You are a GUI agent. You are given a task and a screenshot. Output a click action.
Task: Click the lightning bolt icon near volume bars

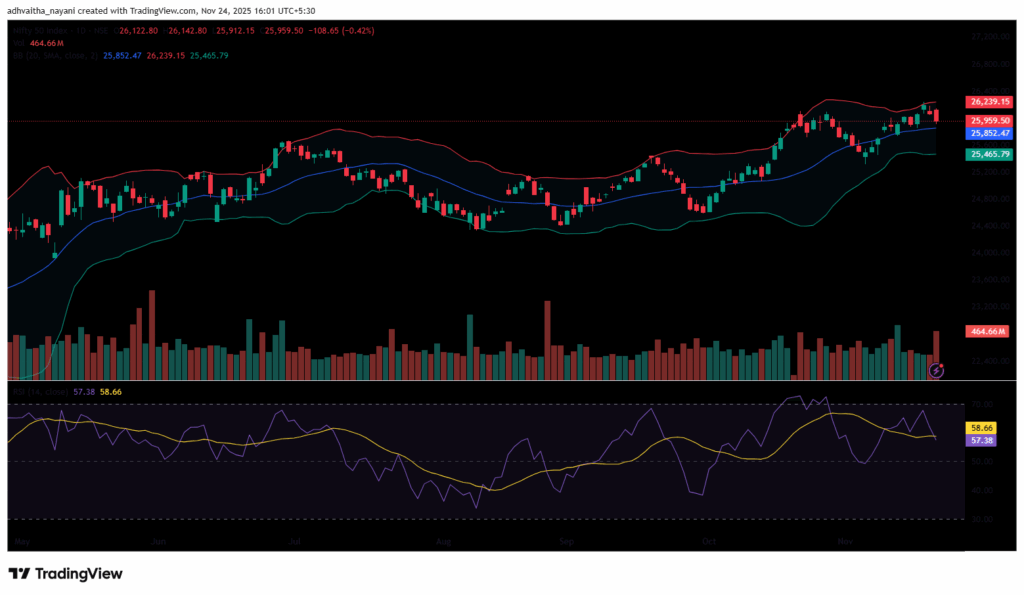pos(937,370)
